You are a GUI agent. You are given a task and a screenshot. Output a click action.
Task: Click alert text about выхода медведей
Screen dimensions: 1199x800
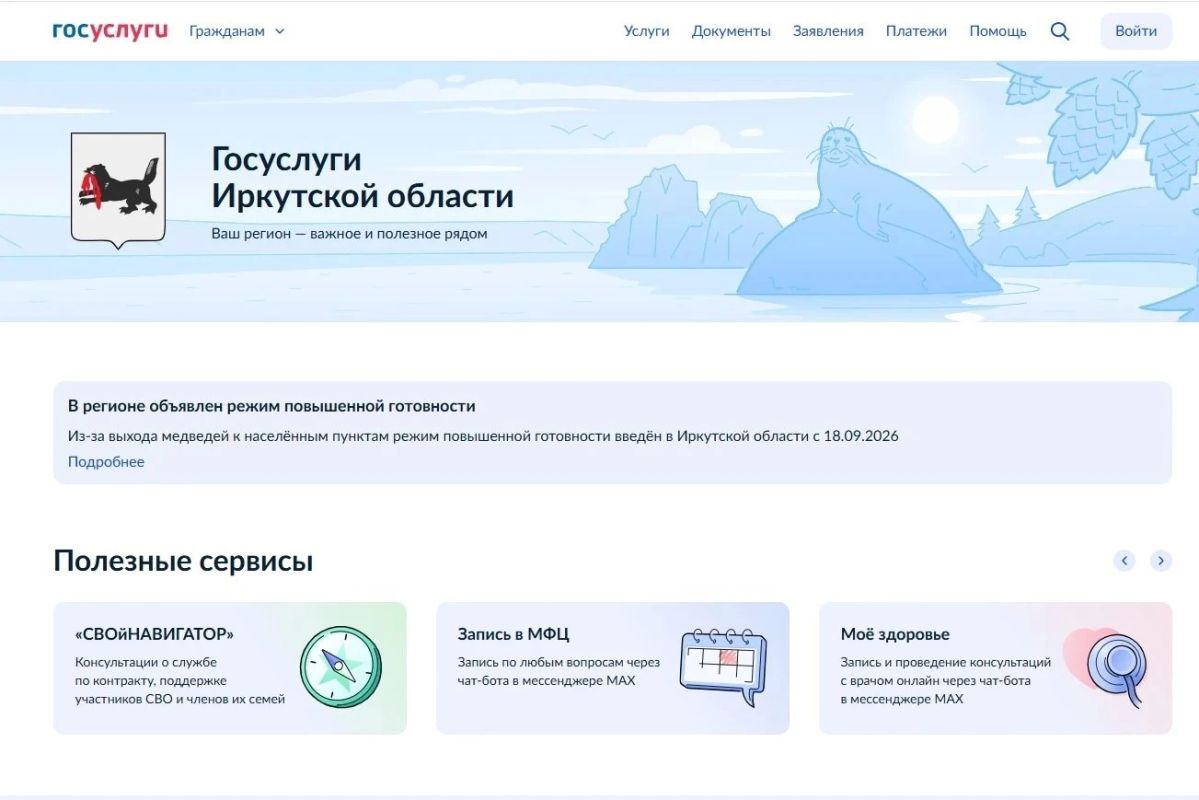[x=483, y=436]
